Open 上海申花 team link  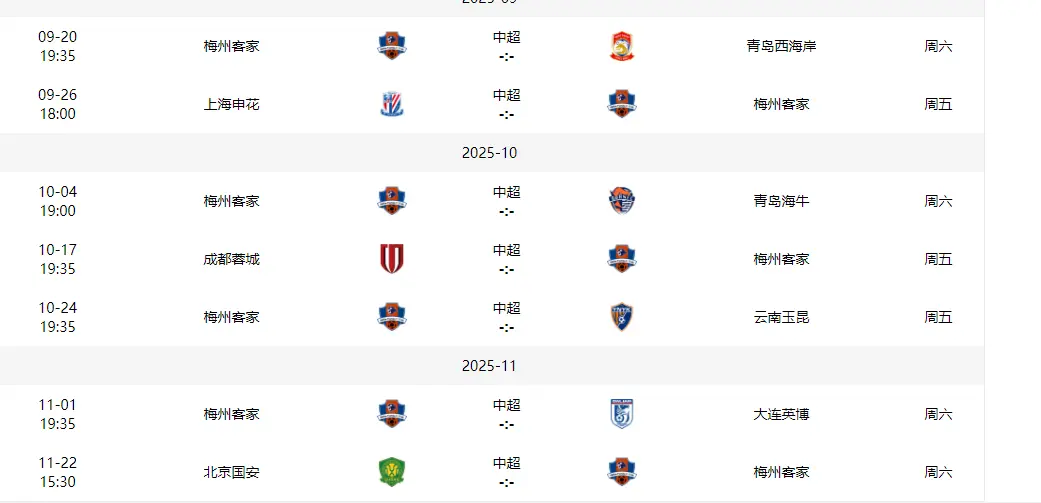point(231,104)
